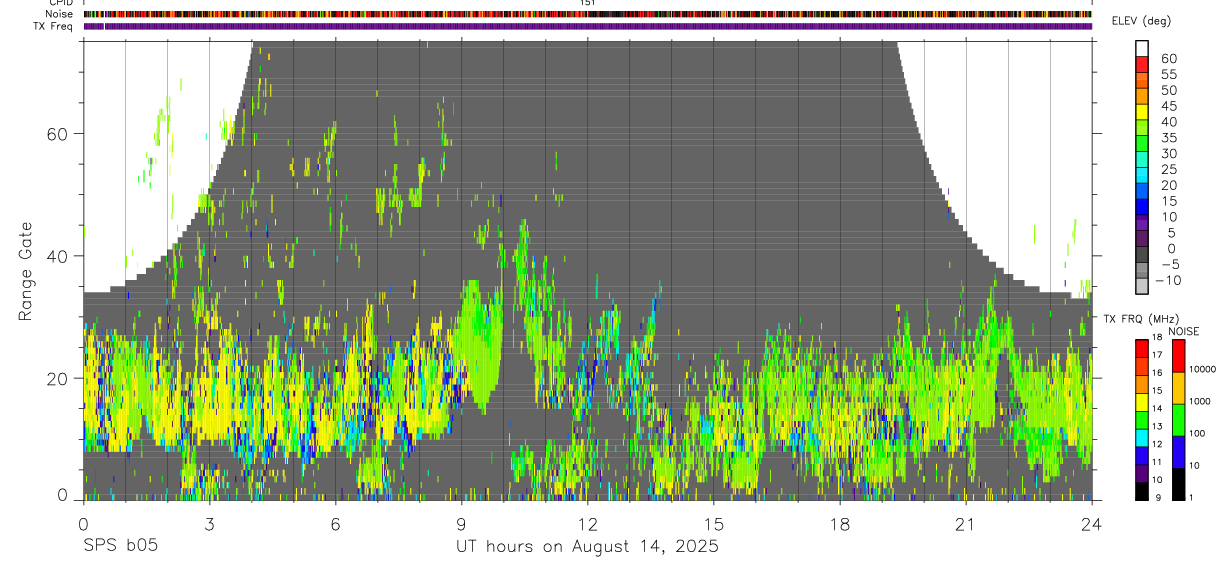
Task: Click the '15' tick on the UT hours axis
Action: (714, 524)
